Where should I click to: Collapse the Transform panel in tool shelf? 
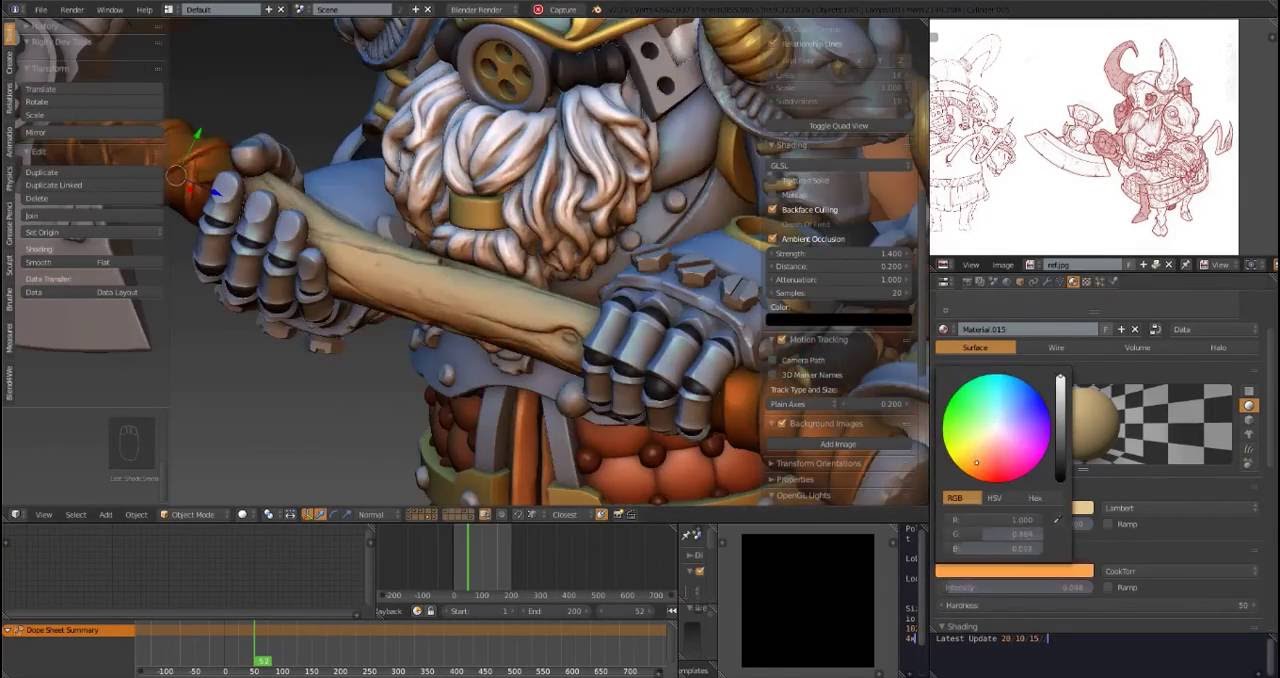click(50, 69)
